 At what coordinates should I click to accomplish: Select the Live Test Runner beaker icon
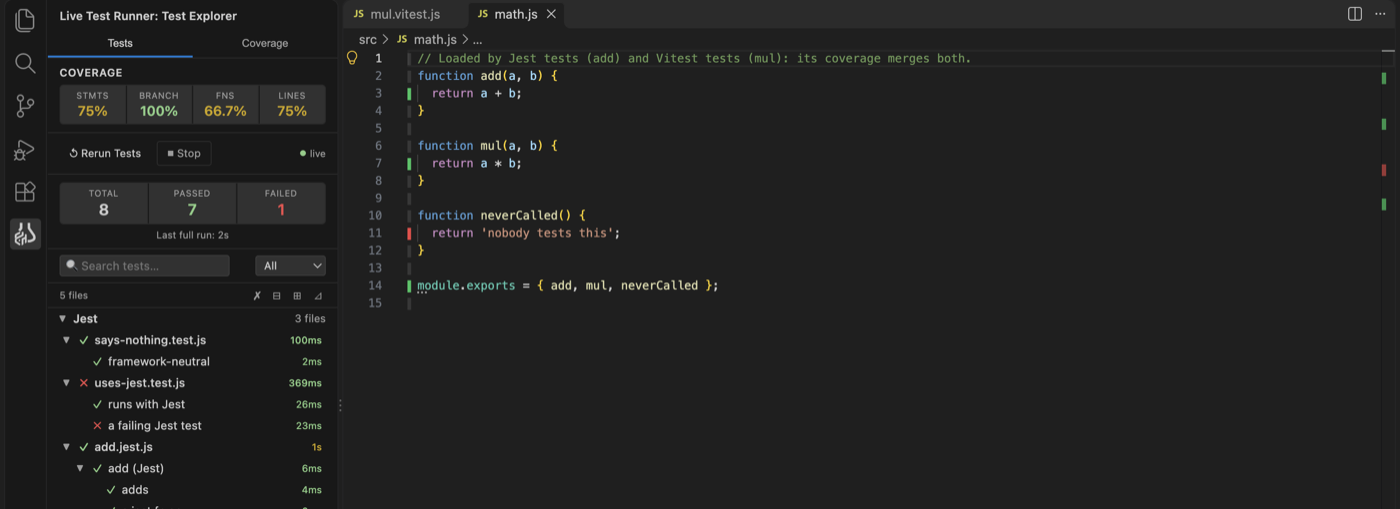(x=25, y=234)
